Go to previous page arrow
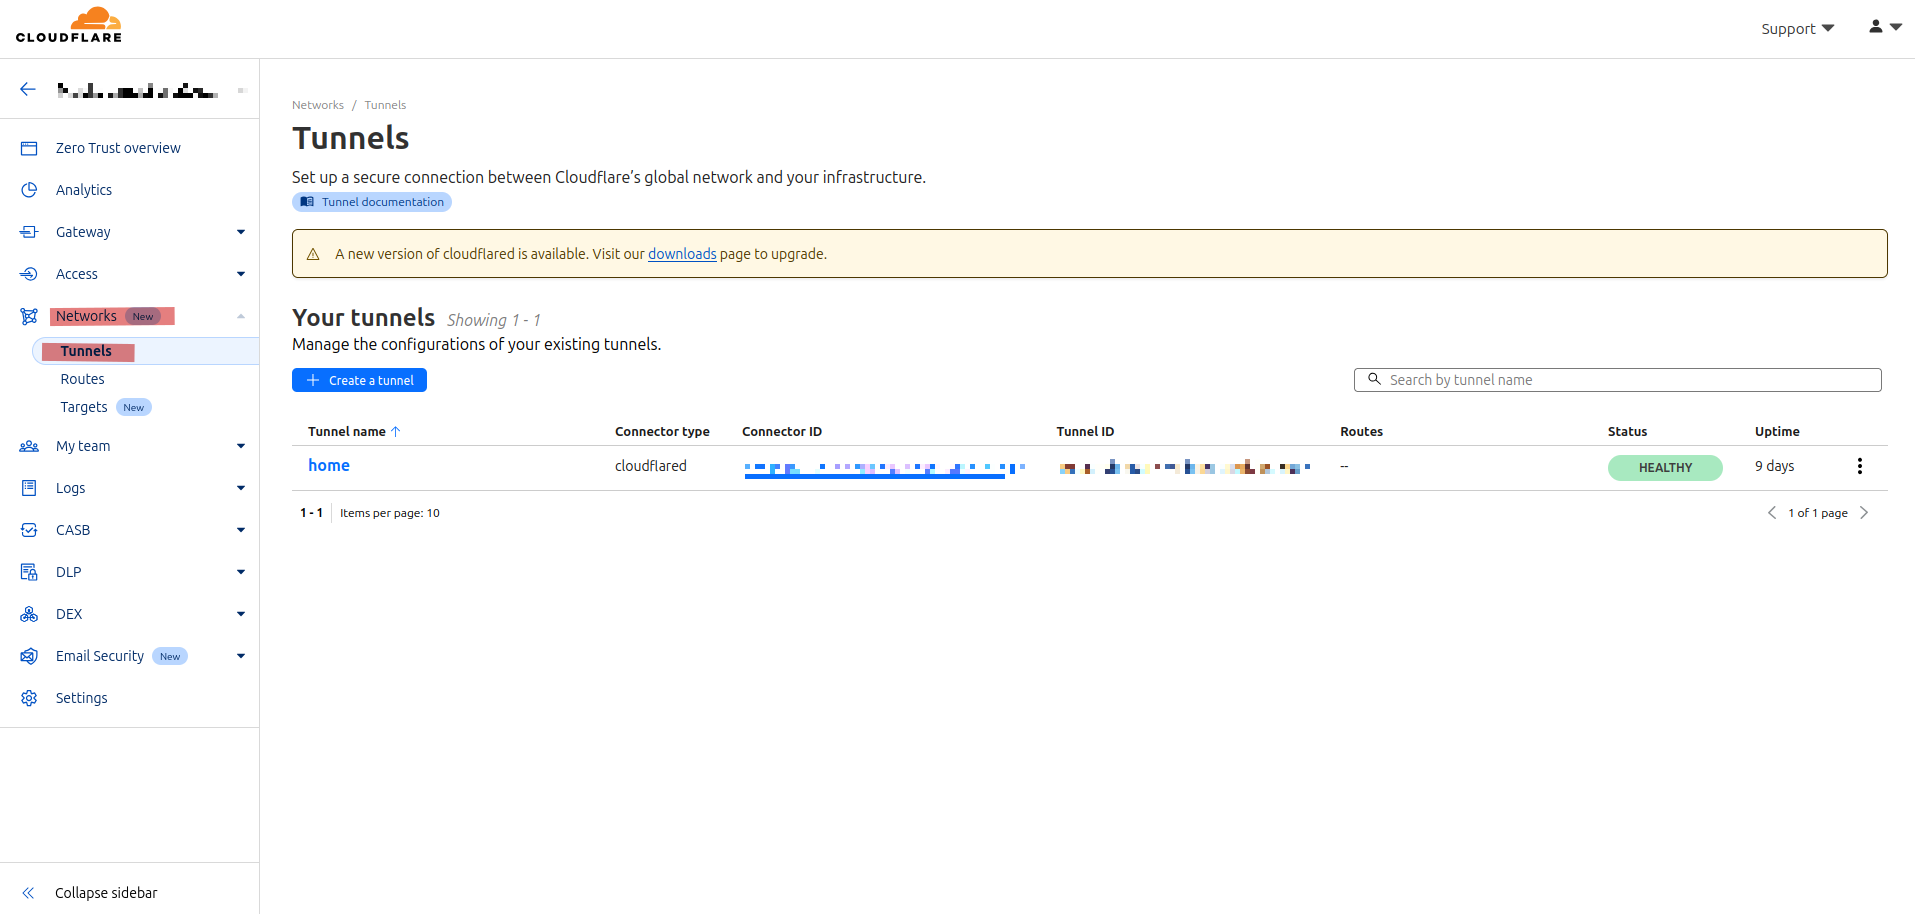This screenshot has height=914, width=1915. pos(1772,513)
